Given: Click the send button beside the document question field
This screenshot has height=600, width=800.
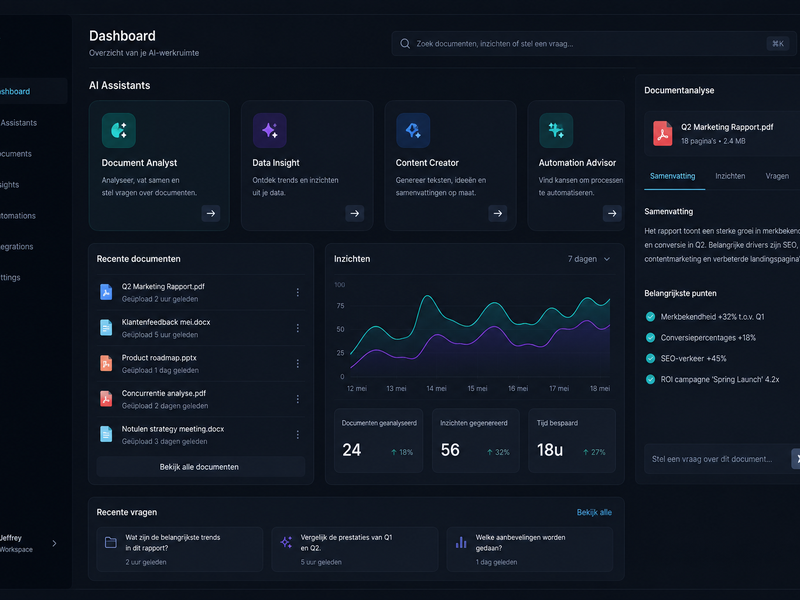Looking at the screenshot, I should (795, 459).
